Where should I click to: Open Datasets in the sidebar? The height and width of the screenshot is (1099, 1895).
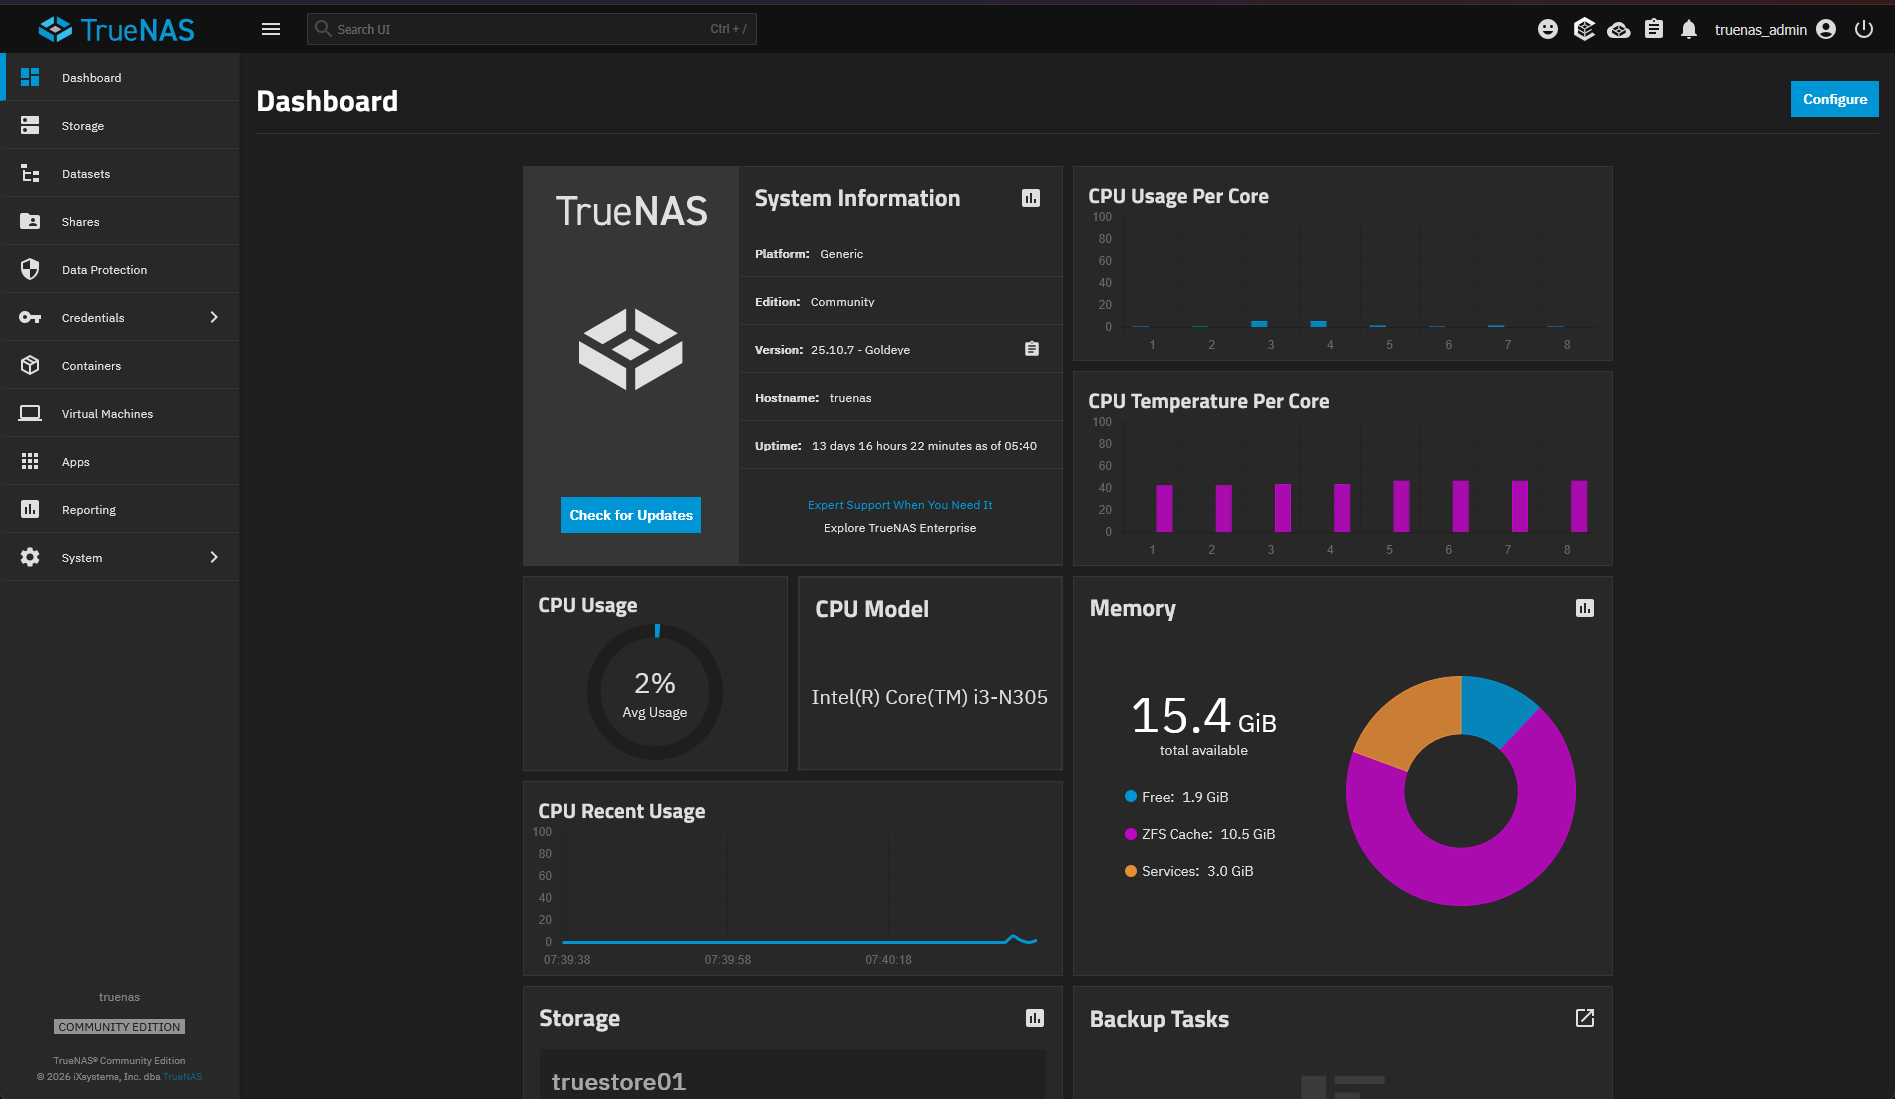pyautogui.click(x=120, y=173)
